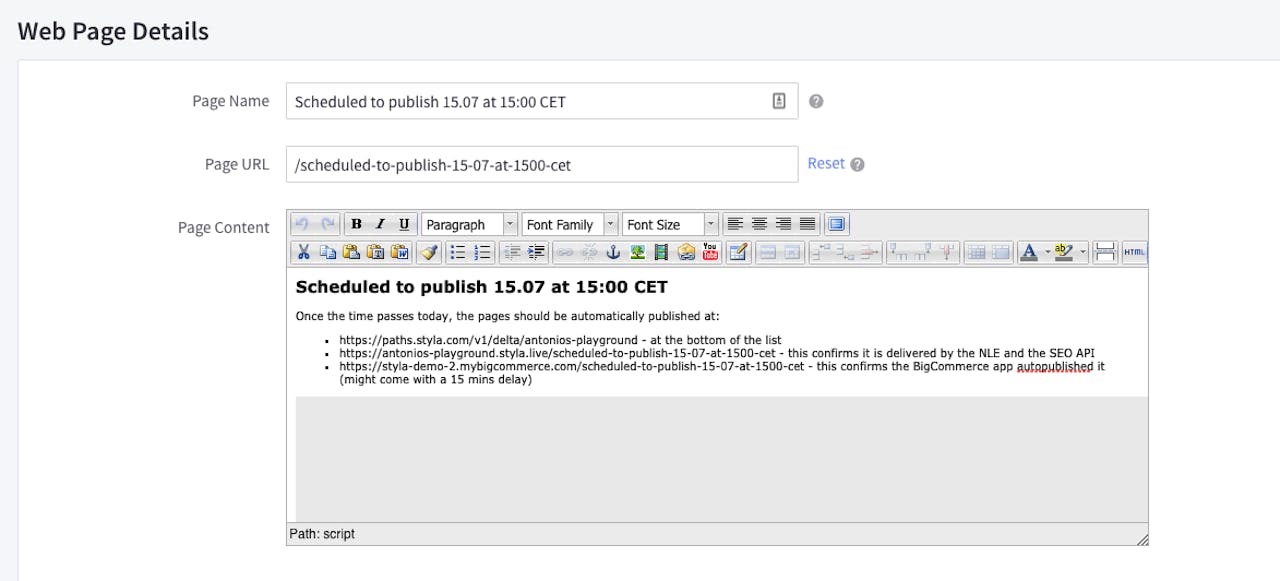This screenshot has height=581, width=1280.
Task: Insert a YouTube video via the YouTube icon
Action: [x=710, y=253]
